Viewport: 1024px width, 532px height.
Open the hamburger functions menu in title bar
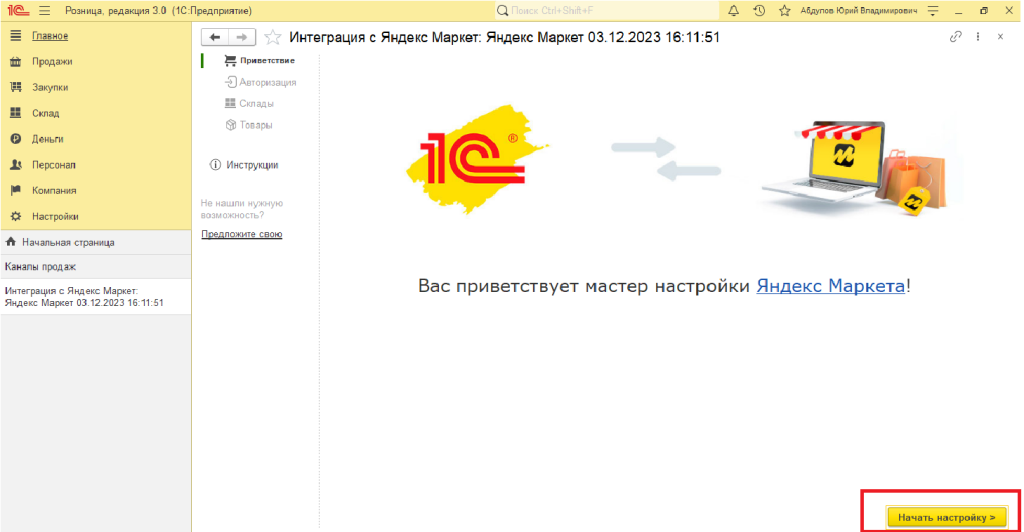tap(45, 10)
